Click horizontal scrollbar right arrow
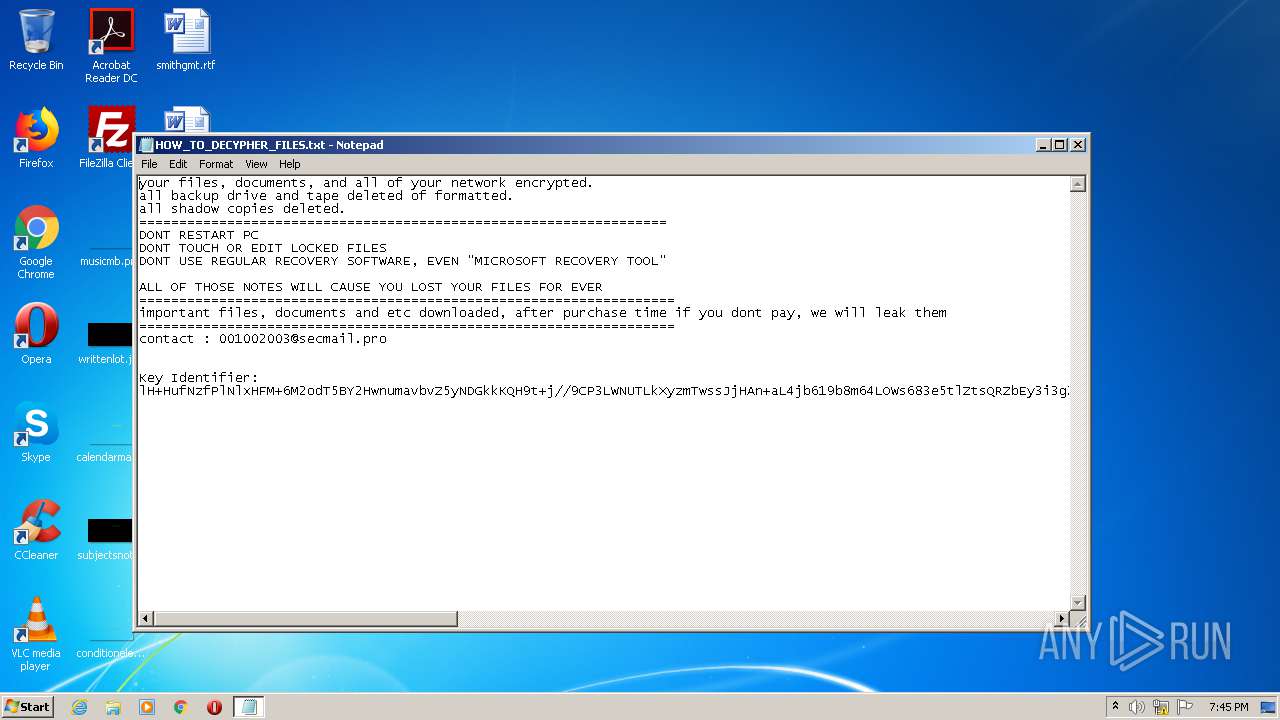Image resolution: width=1280 pixels, height=720 pixels. click(1062, 619)
